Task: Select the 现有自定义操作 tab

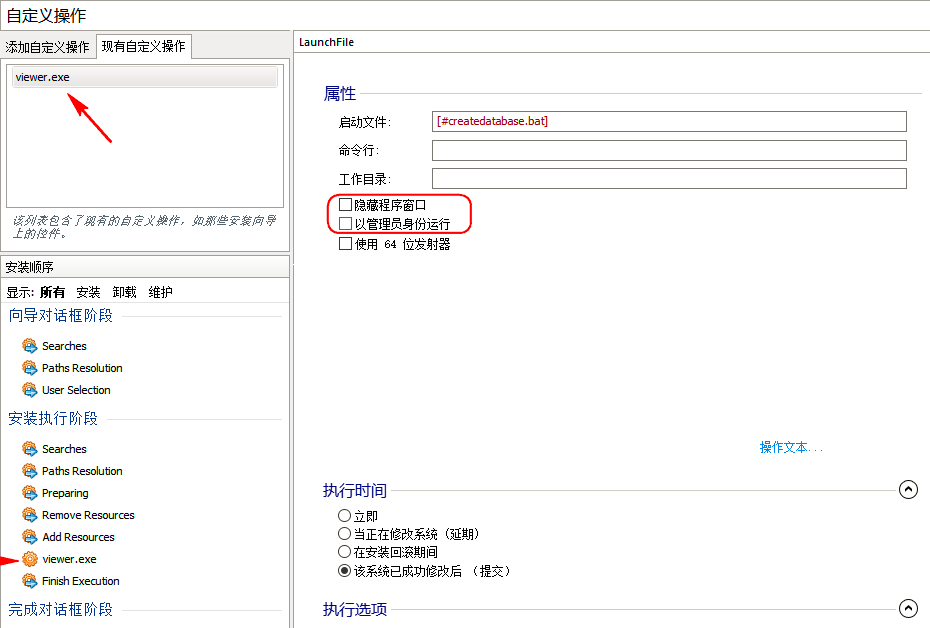Action: click(x=143, y=46)
